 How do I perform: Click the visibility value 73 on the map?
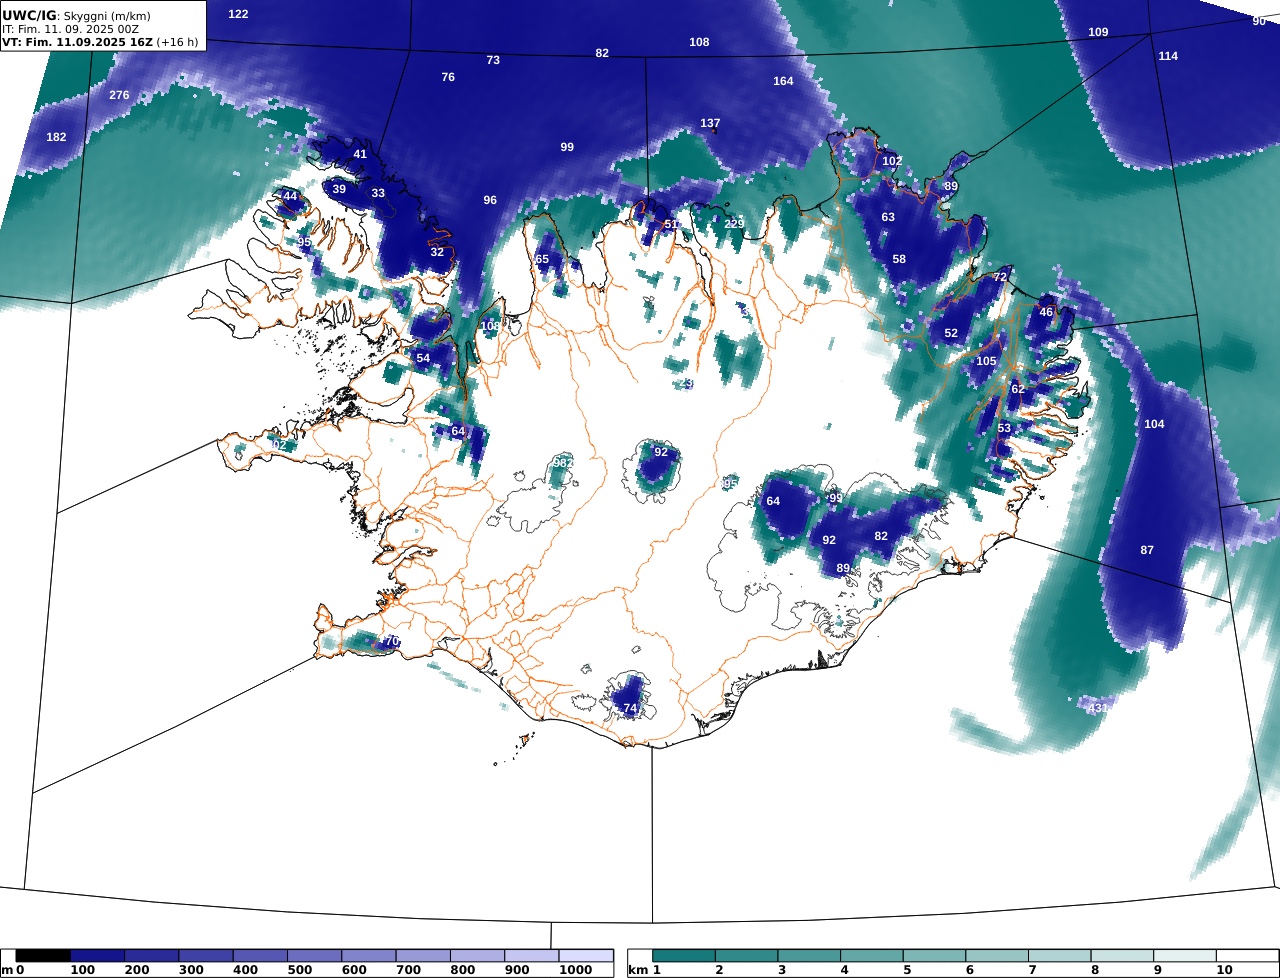coord(493,60)
